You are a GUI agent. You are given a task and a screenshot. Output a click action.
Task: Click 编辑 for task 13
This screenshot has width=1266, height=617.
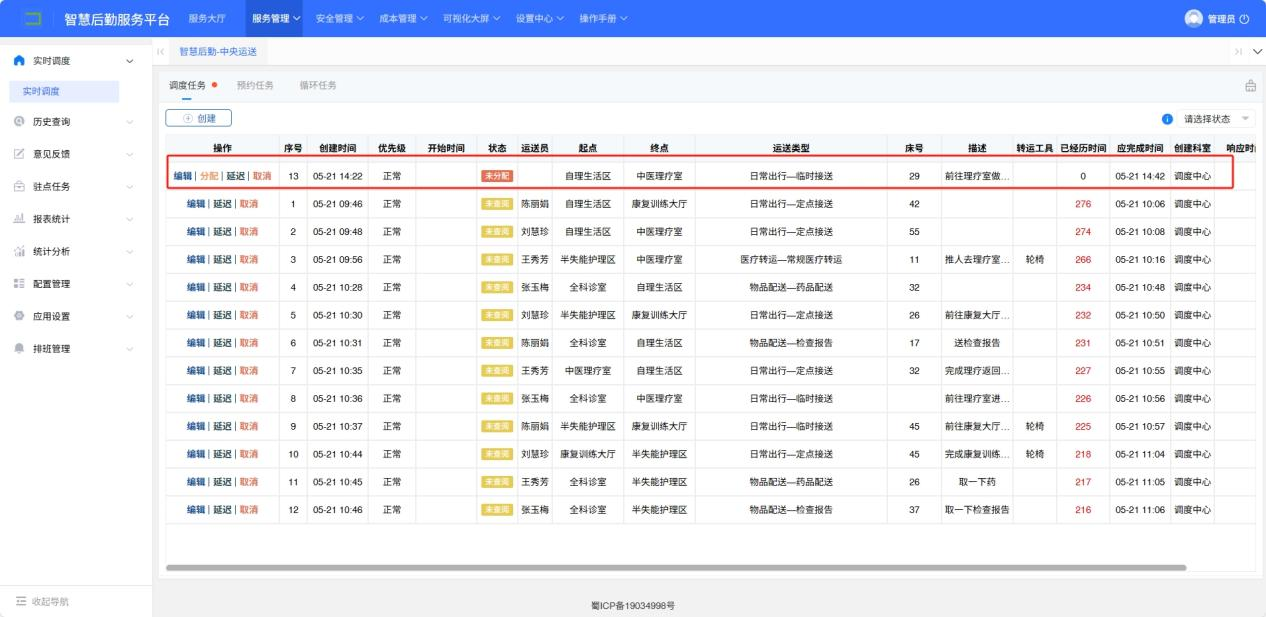[x=183, y=176]
